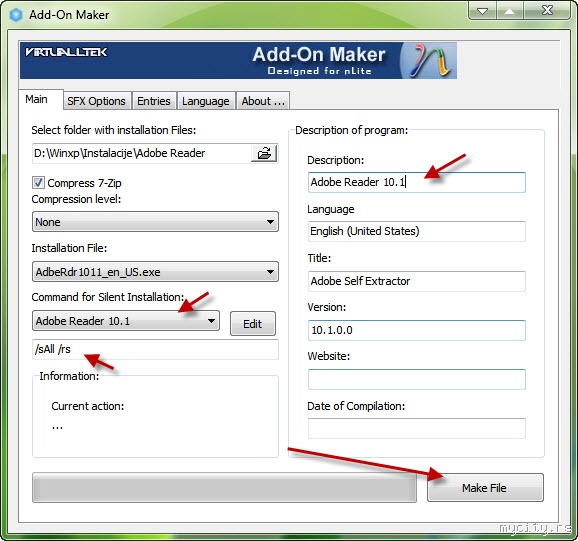Expand the Installation File dropdown
Viewport: 578px width, 541px height.
[155, 272]
